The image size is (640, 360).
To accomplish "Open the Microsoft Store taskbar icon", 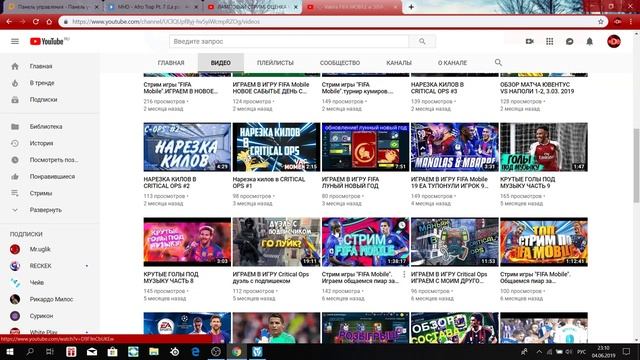I will point(113,351).
